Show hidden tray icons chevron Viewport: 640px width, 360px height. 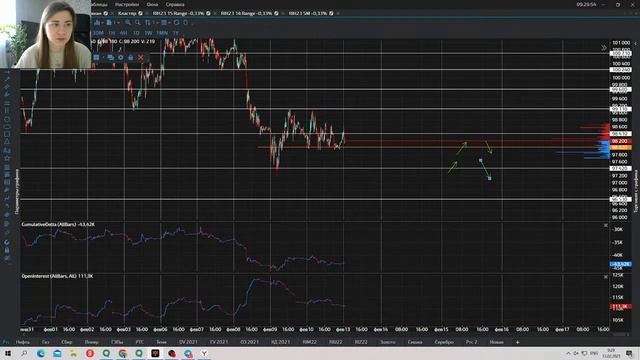(568, 353)
